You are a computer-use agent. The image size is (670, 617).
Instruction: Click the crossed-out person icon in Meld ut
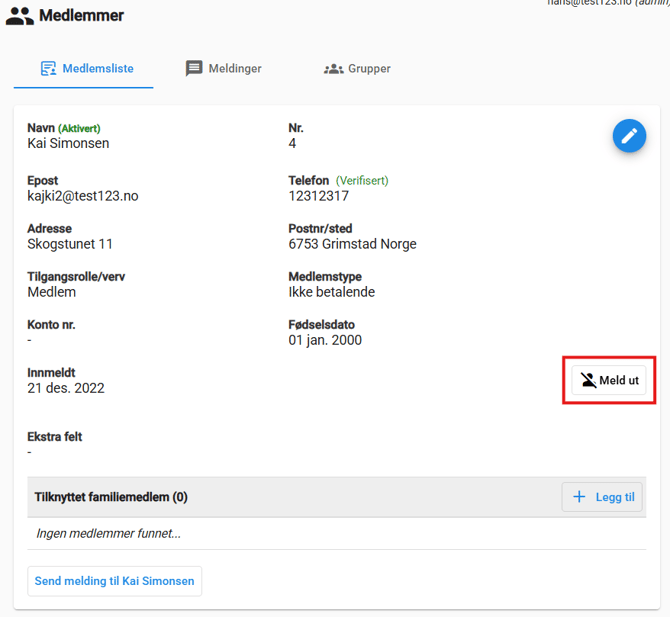point(589,381)
